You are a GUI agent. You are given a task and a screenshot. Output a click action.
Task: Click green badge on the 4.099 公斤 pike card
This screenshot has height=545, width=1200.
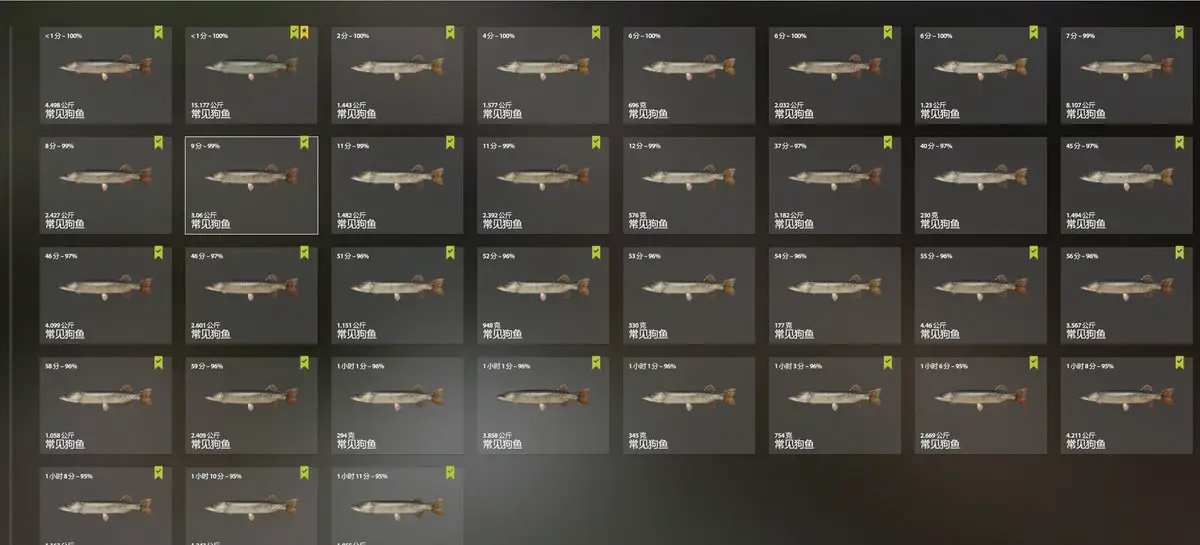pyautogui.click(x=158, y=253)
